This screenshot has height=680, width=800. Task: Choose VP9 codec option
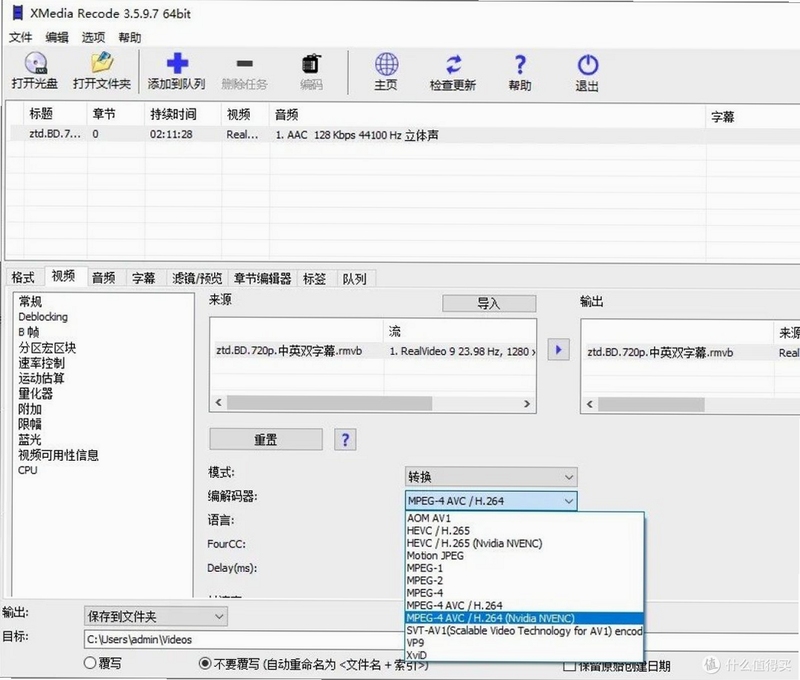click(x=524, y=643)
